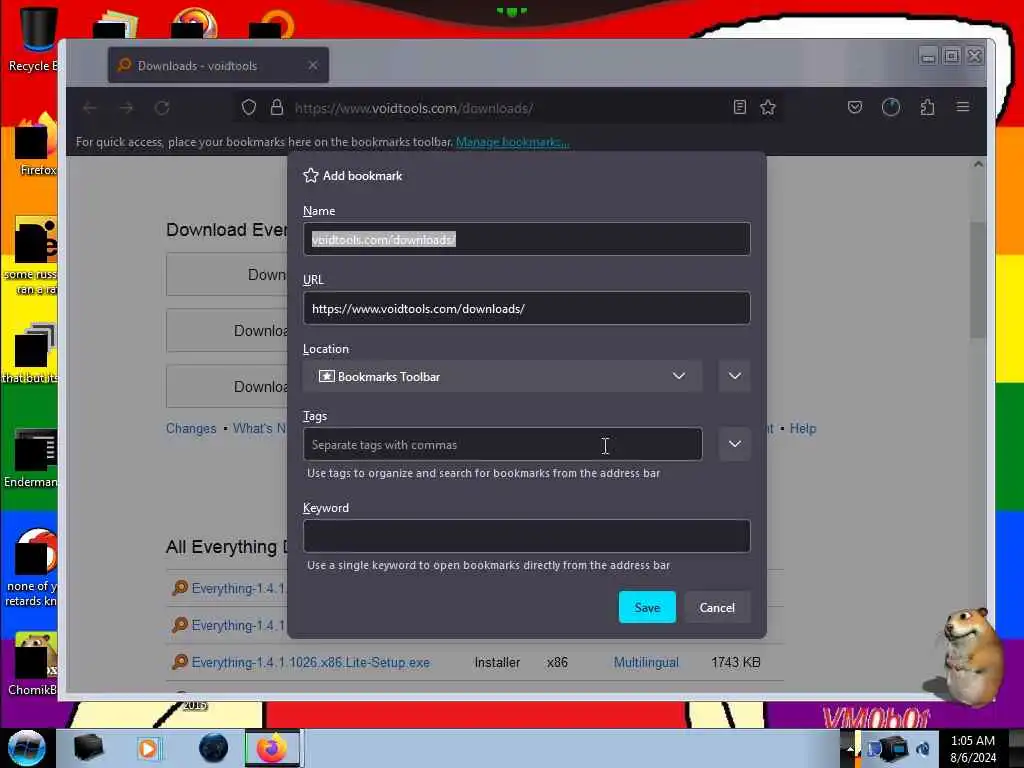The width and height of the screenshot is (1024, 768).
Task: Click the Name field in Add bookmark
Action: (x=526, y=239)
